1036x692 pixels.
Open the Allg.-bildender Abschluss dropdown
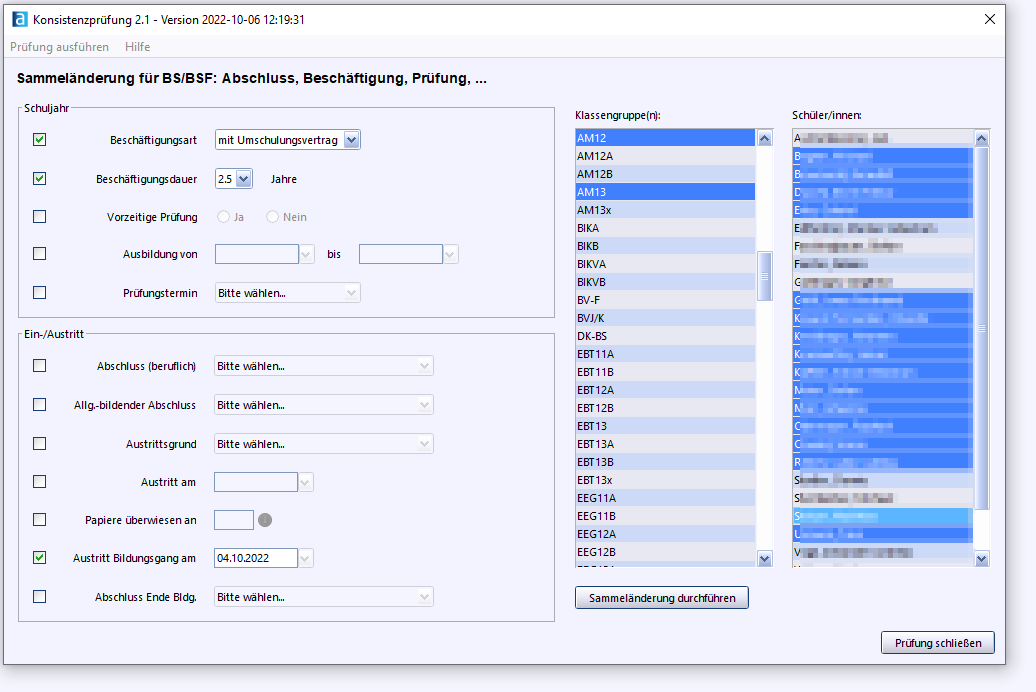tap(324, 405)
